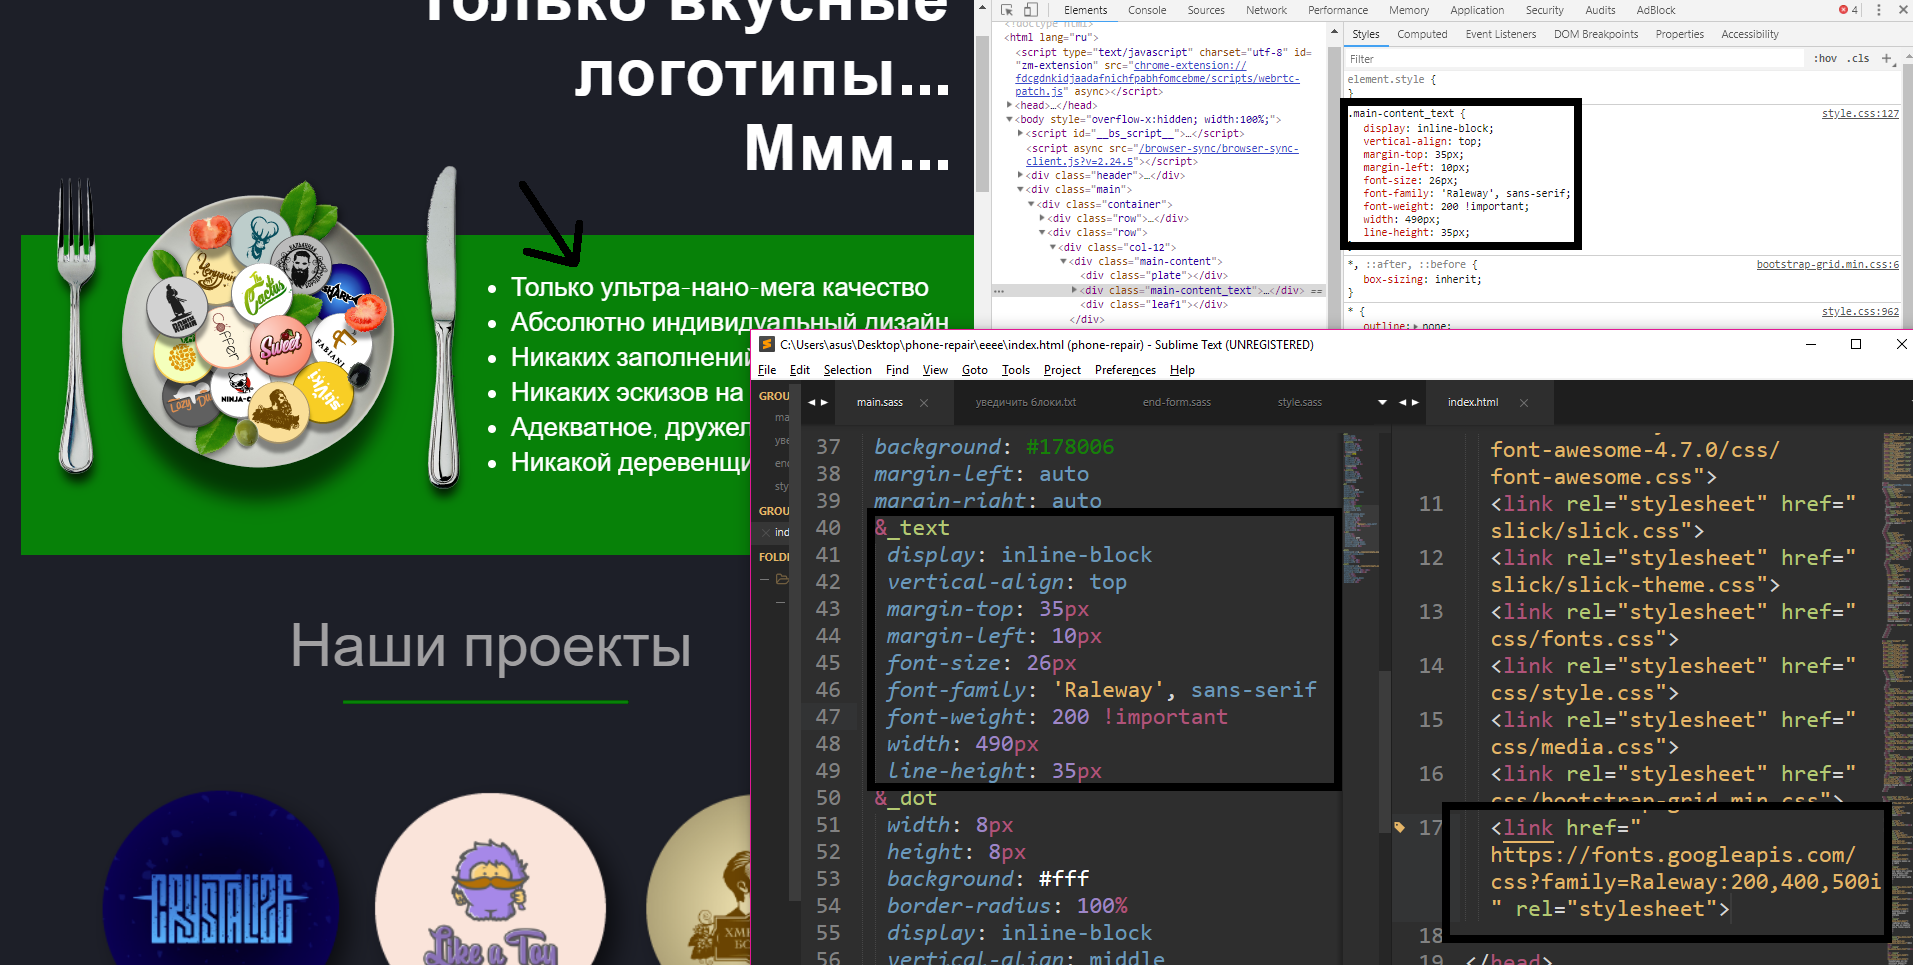The width and height of the screenshot is (1913, 965).
Task: Open the bootstrap-grid.min.css:6 source link
Action: (1827, 265)
